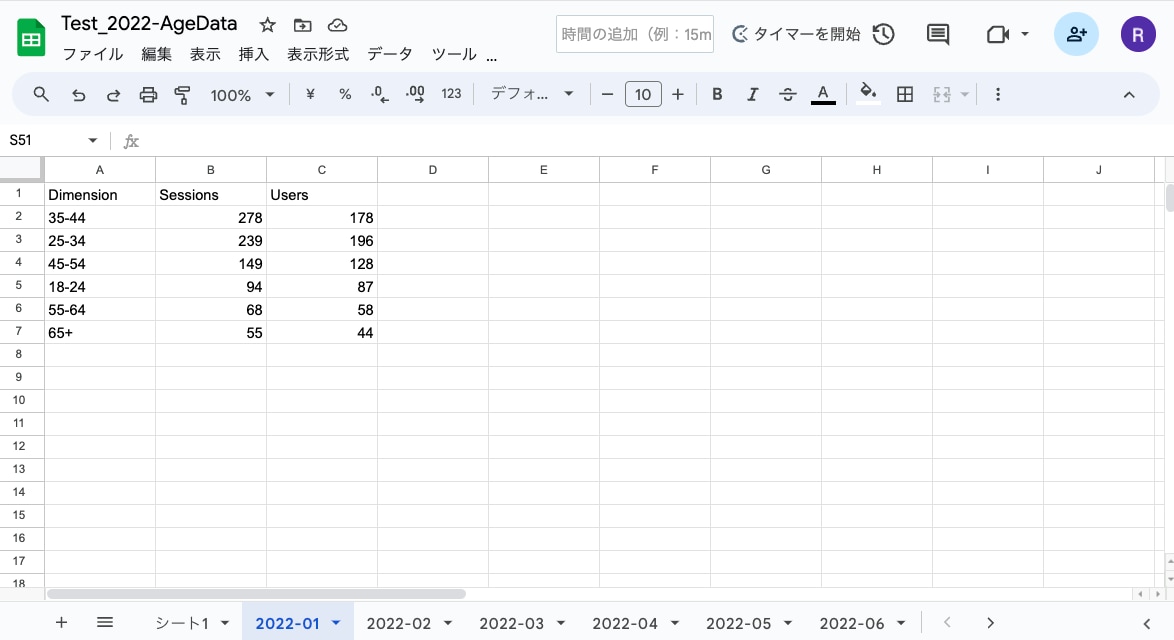The image size is (1174, 640).
Task: Toggle strikethrough formatting
Action: pyautogui.click(x=788, y=94)
